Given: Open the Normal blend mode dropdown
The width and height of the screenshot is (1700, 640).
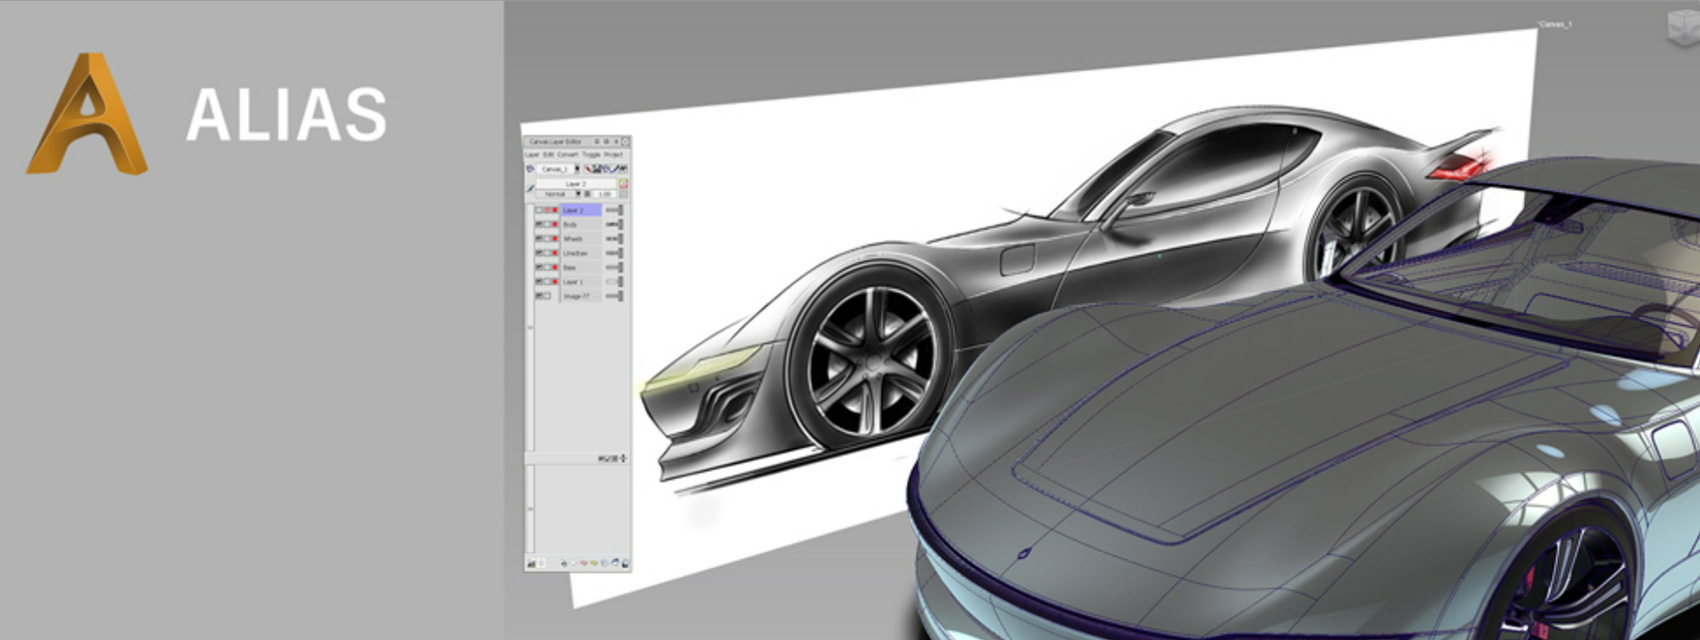Looking at the screenshot, I should click(x=559, y=194).
